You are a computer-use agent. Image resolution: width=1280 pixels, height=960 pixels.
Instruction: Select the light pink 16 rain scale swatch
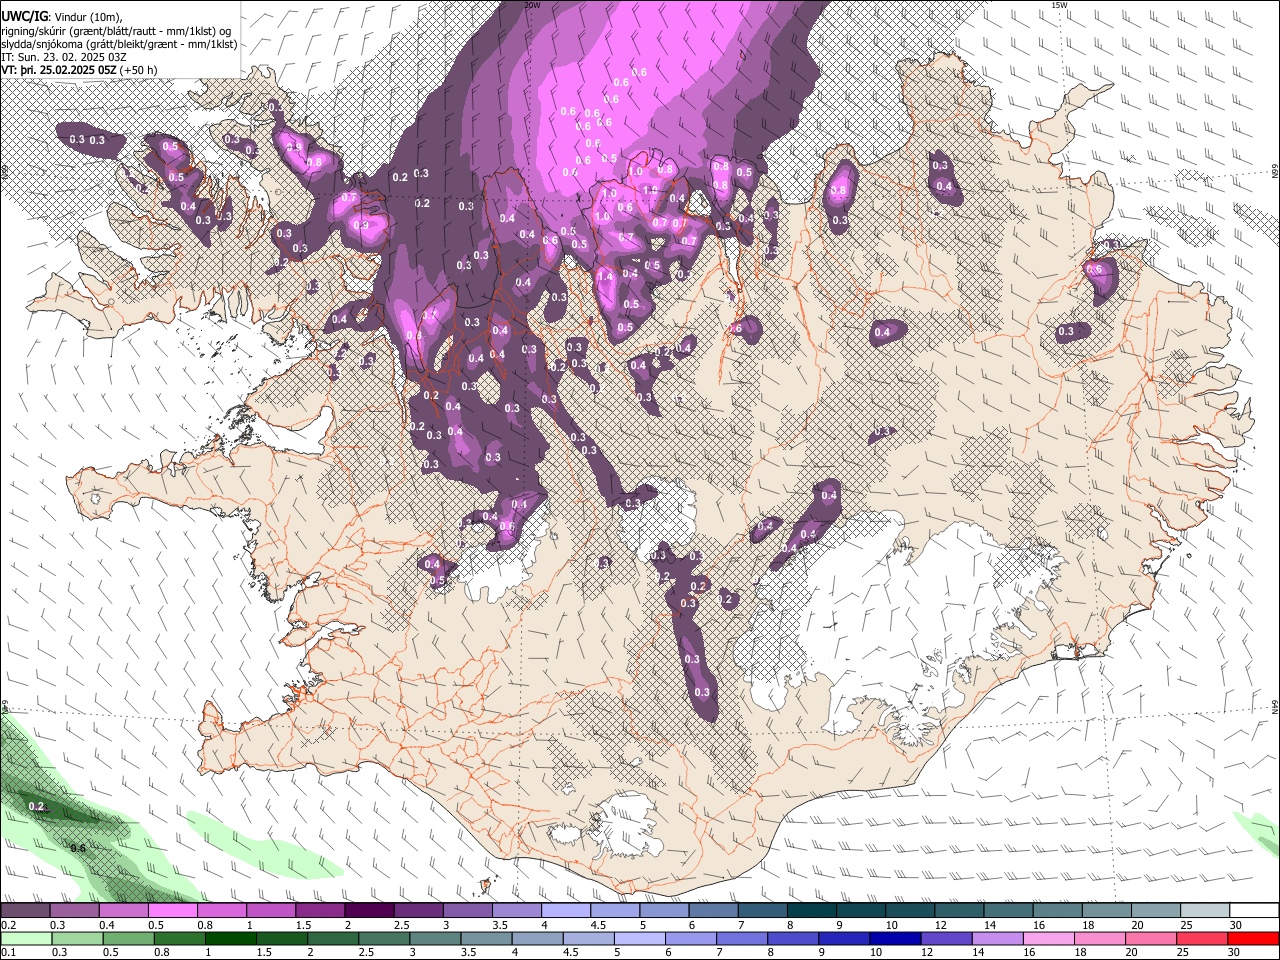coord(1048,938)
